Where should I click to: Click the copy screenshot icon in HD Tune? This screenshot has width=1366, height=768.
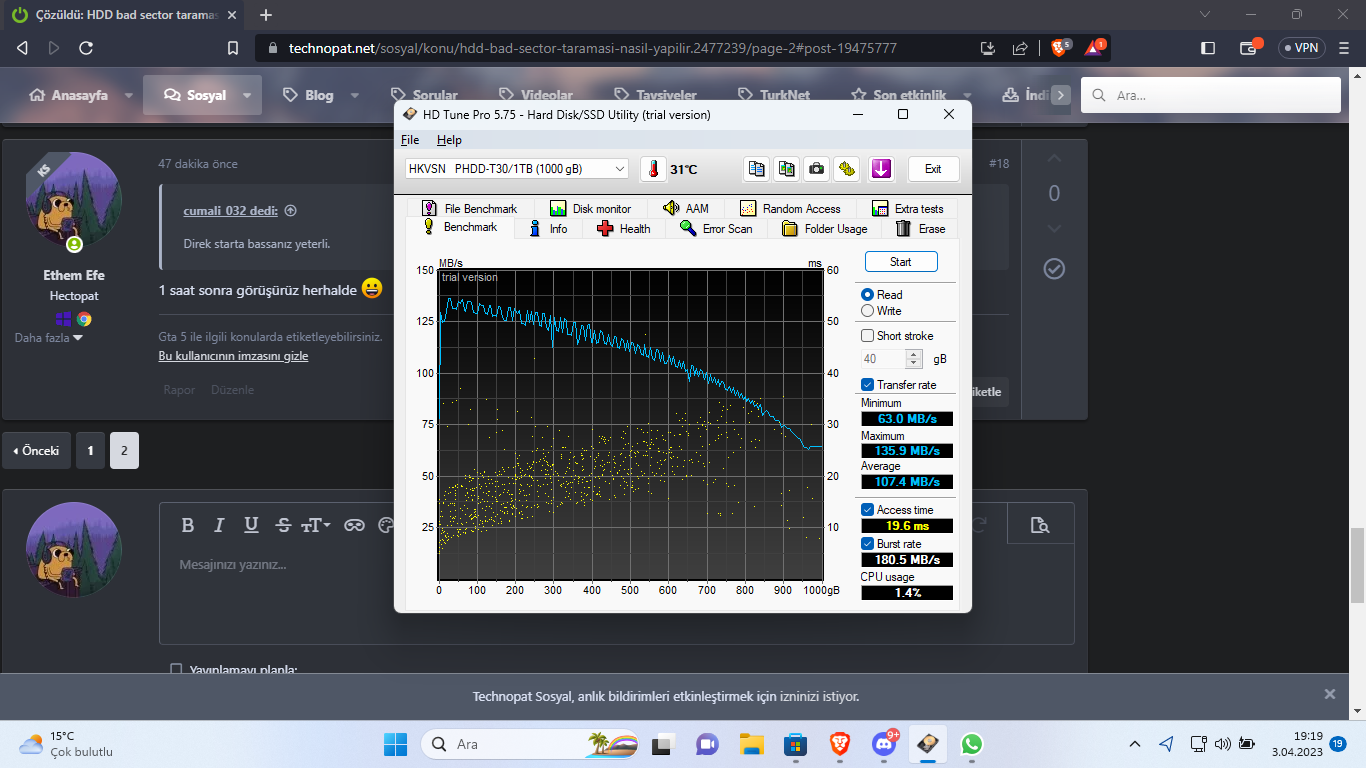click(787, 169)
